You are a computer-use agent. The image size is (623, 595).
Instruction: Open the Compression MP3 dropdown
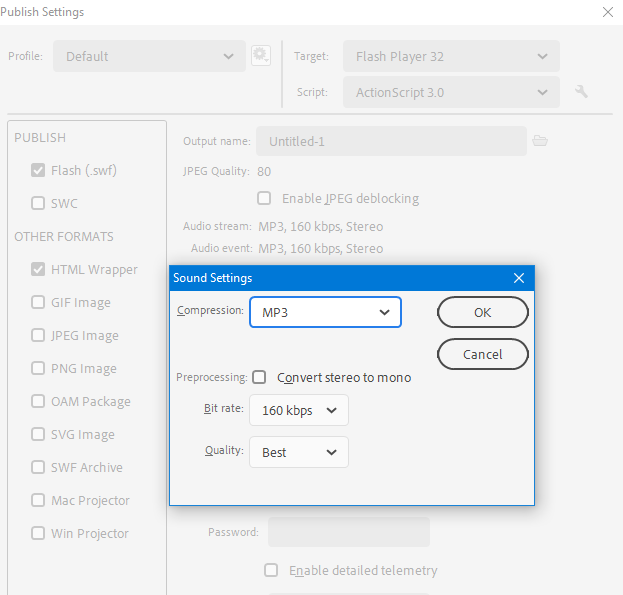[x=325, y=312]
